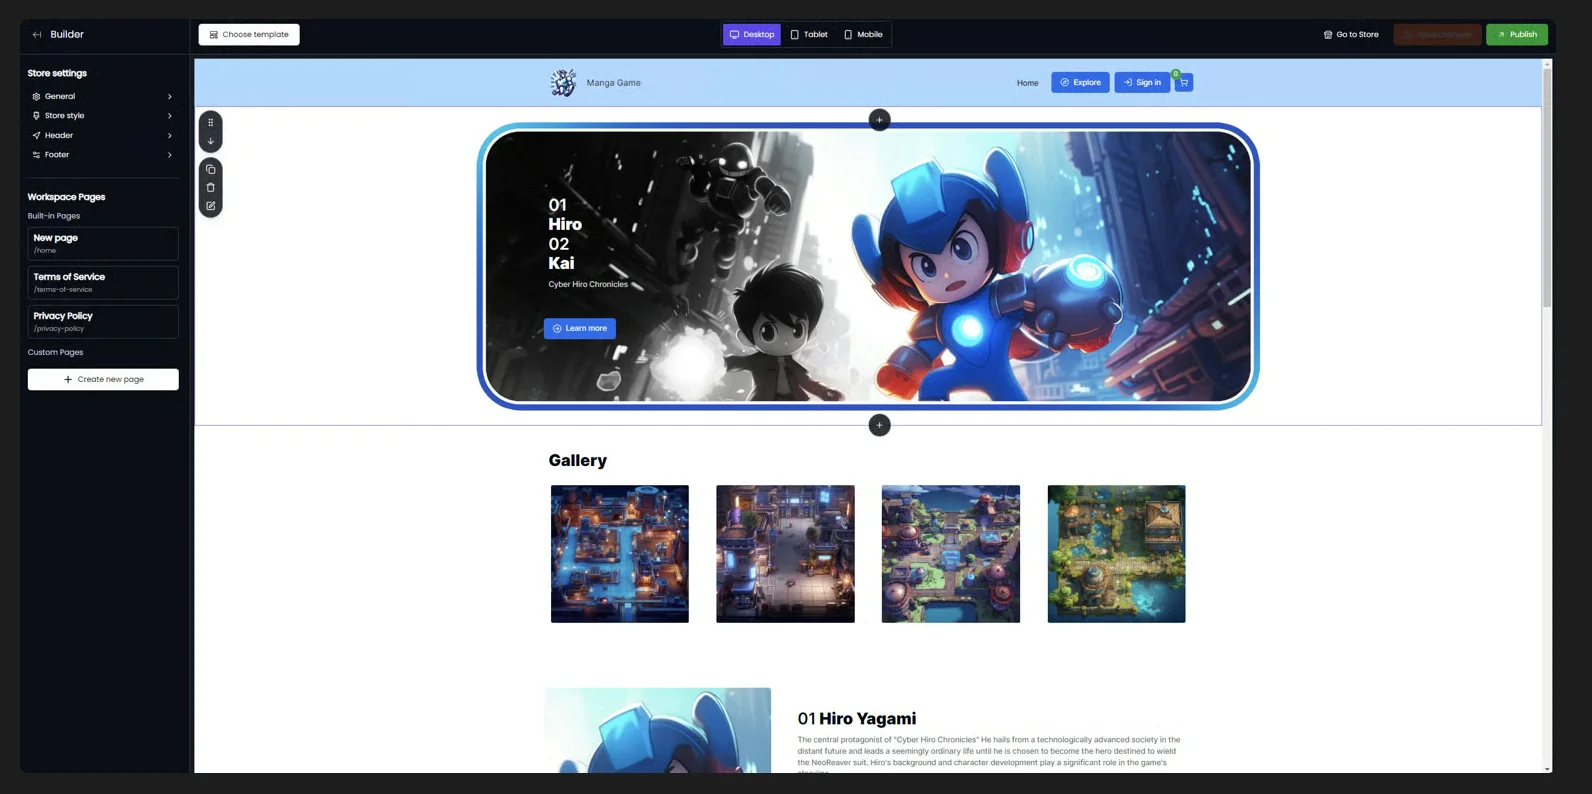Click the second Gallery thumbnail
This screenshot has height=794, width=1592.
point(785,554)
